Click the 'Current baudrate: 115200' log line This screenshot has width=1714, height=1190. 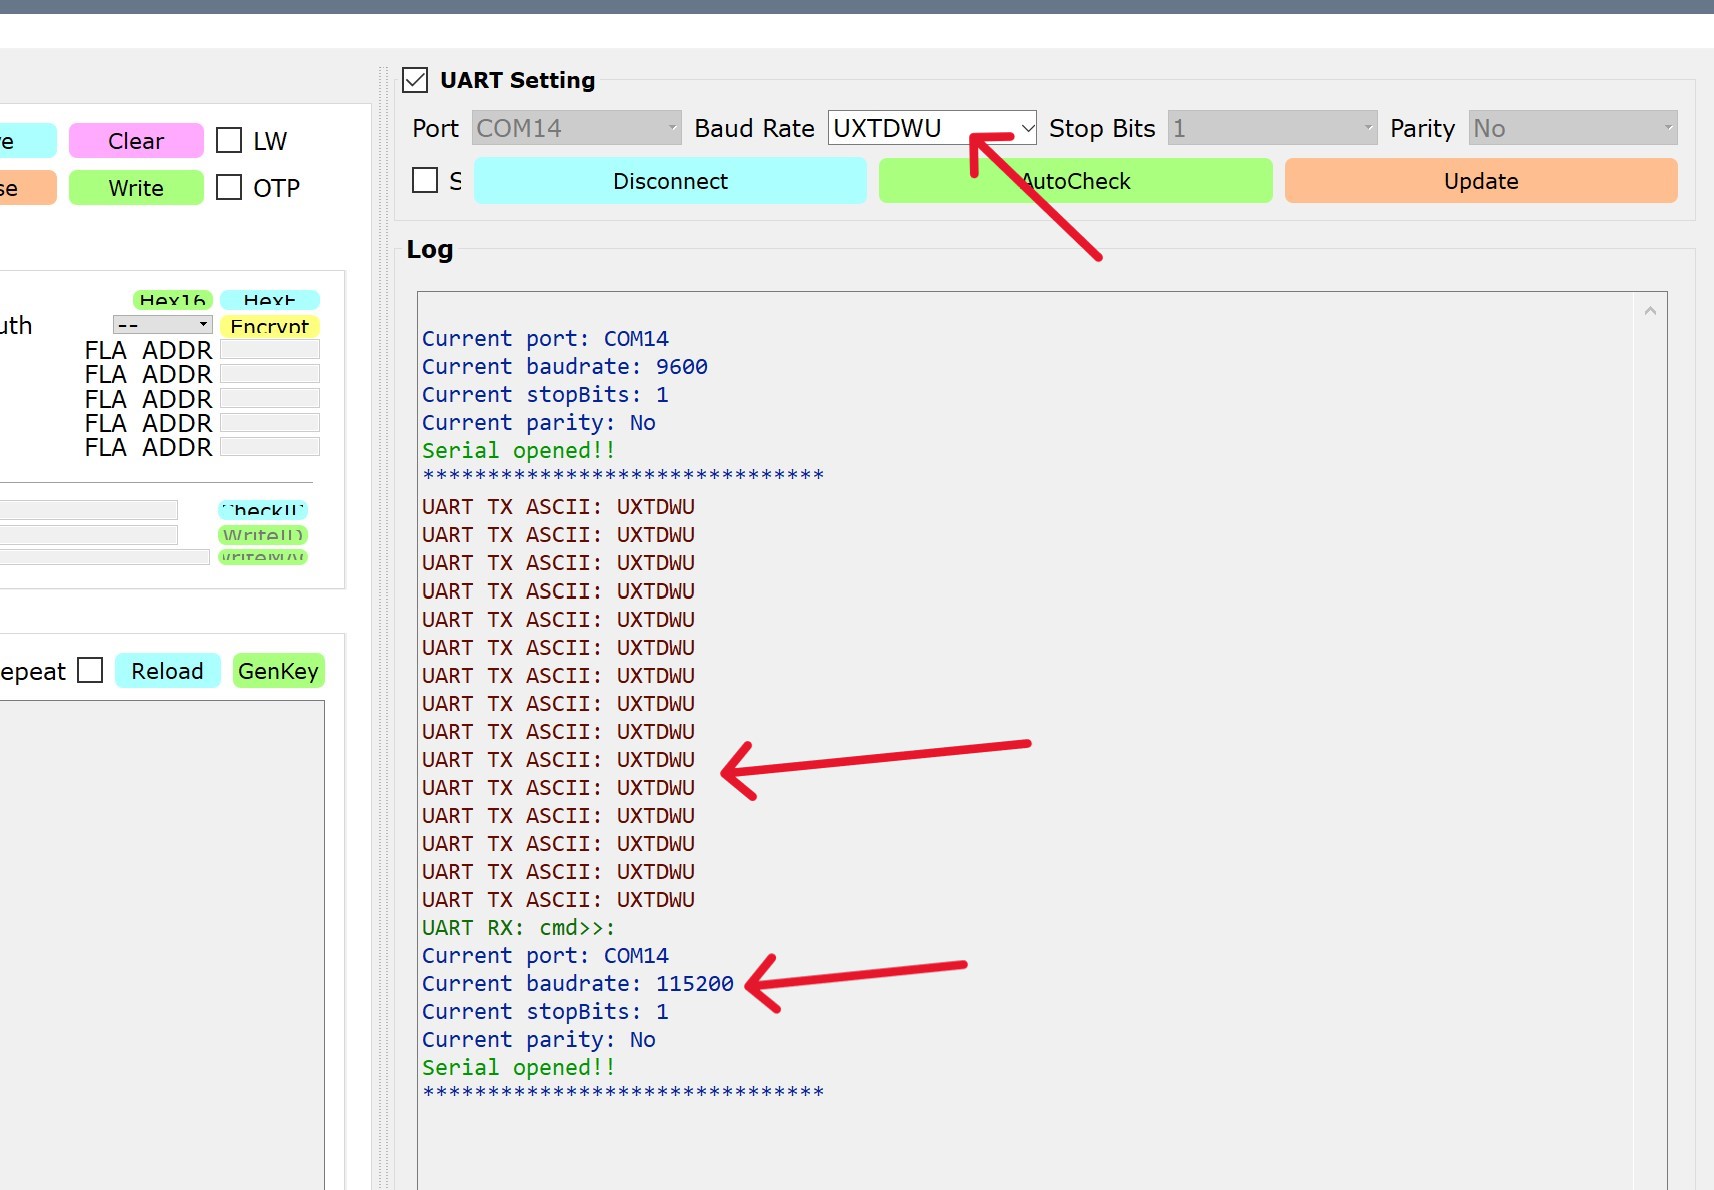tap(578, 984)
